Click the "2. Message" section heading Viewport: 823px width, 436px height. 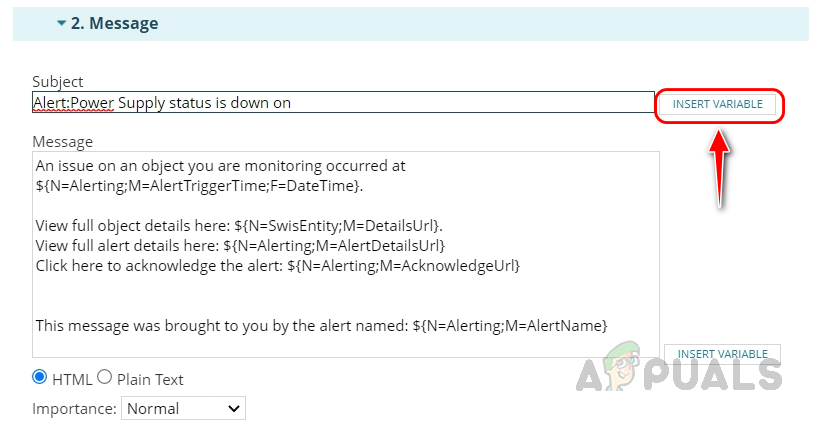[114, 23]
